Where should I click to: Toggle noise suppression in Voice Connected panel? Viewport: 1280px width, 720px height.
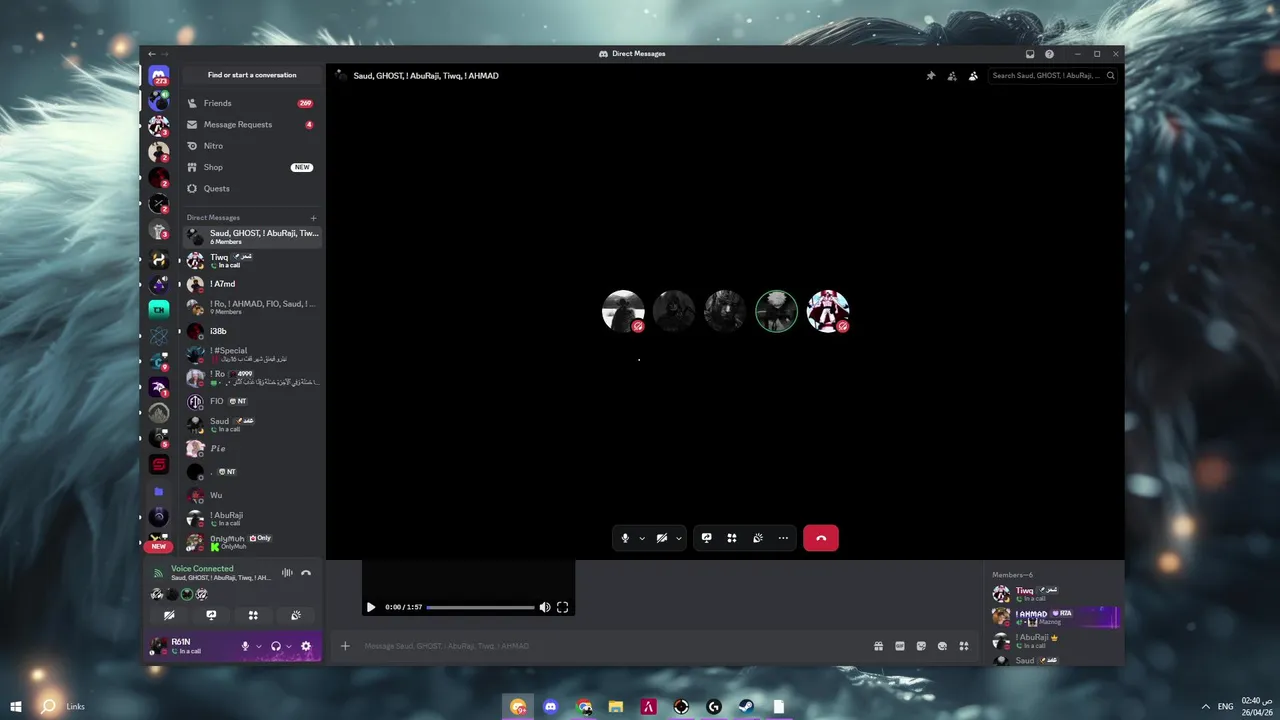tap(287, 573)
